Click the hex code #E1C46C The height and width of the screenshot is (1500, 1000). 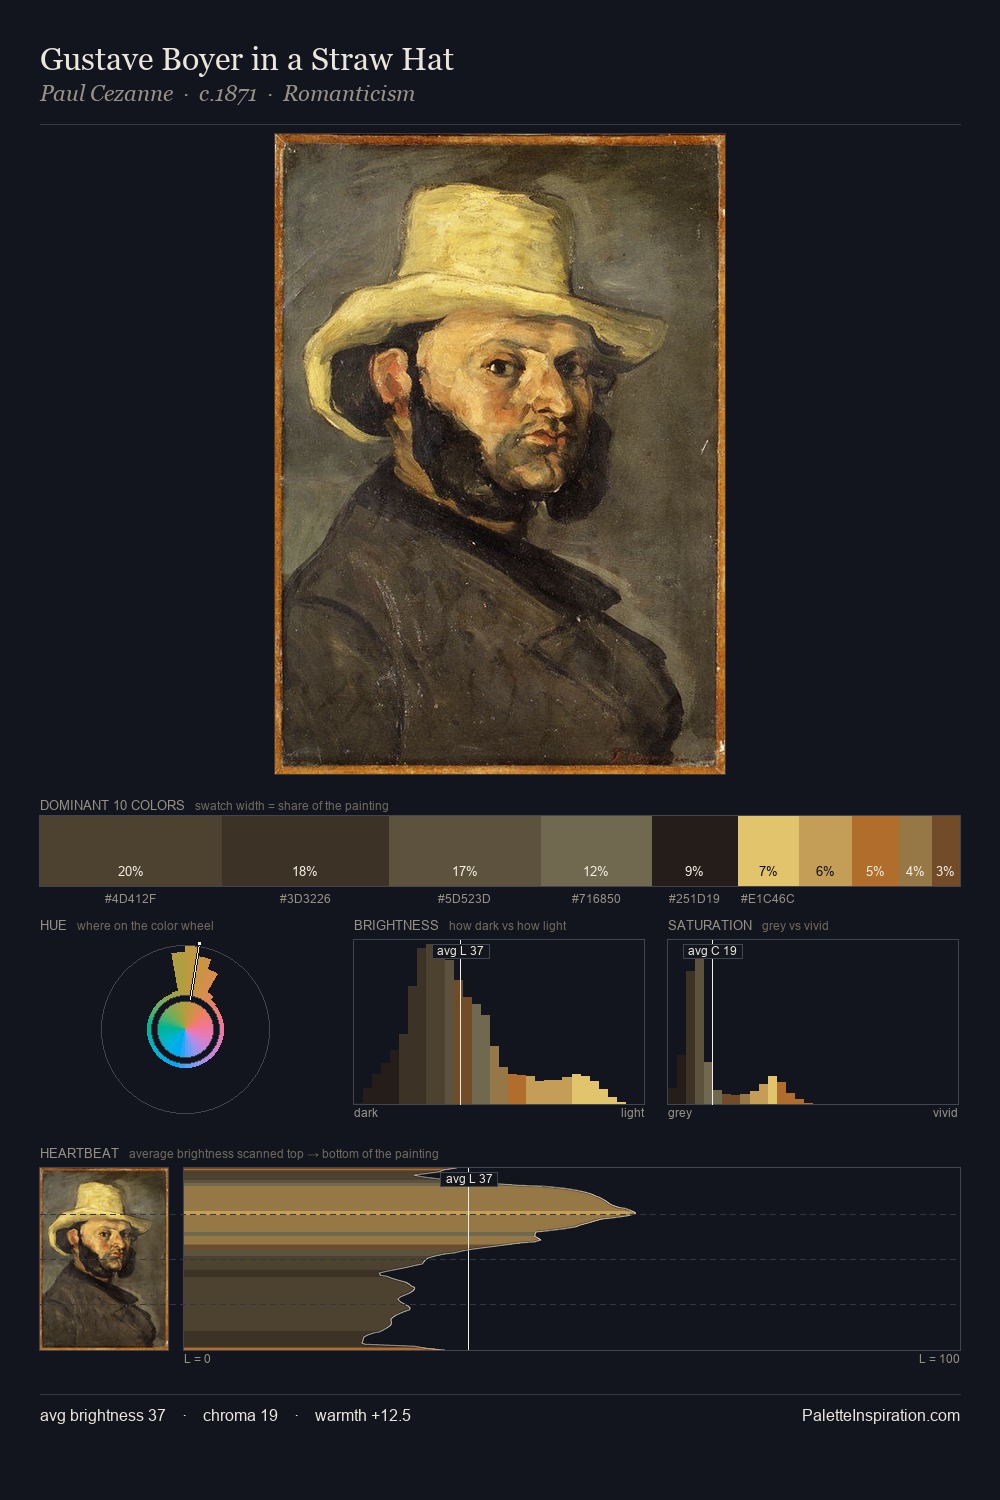tap(767, 899)
